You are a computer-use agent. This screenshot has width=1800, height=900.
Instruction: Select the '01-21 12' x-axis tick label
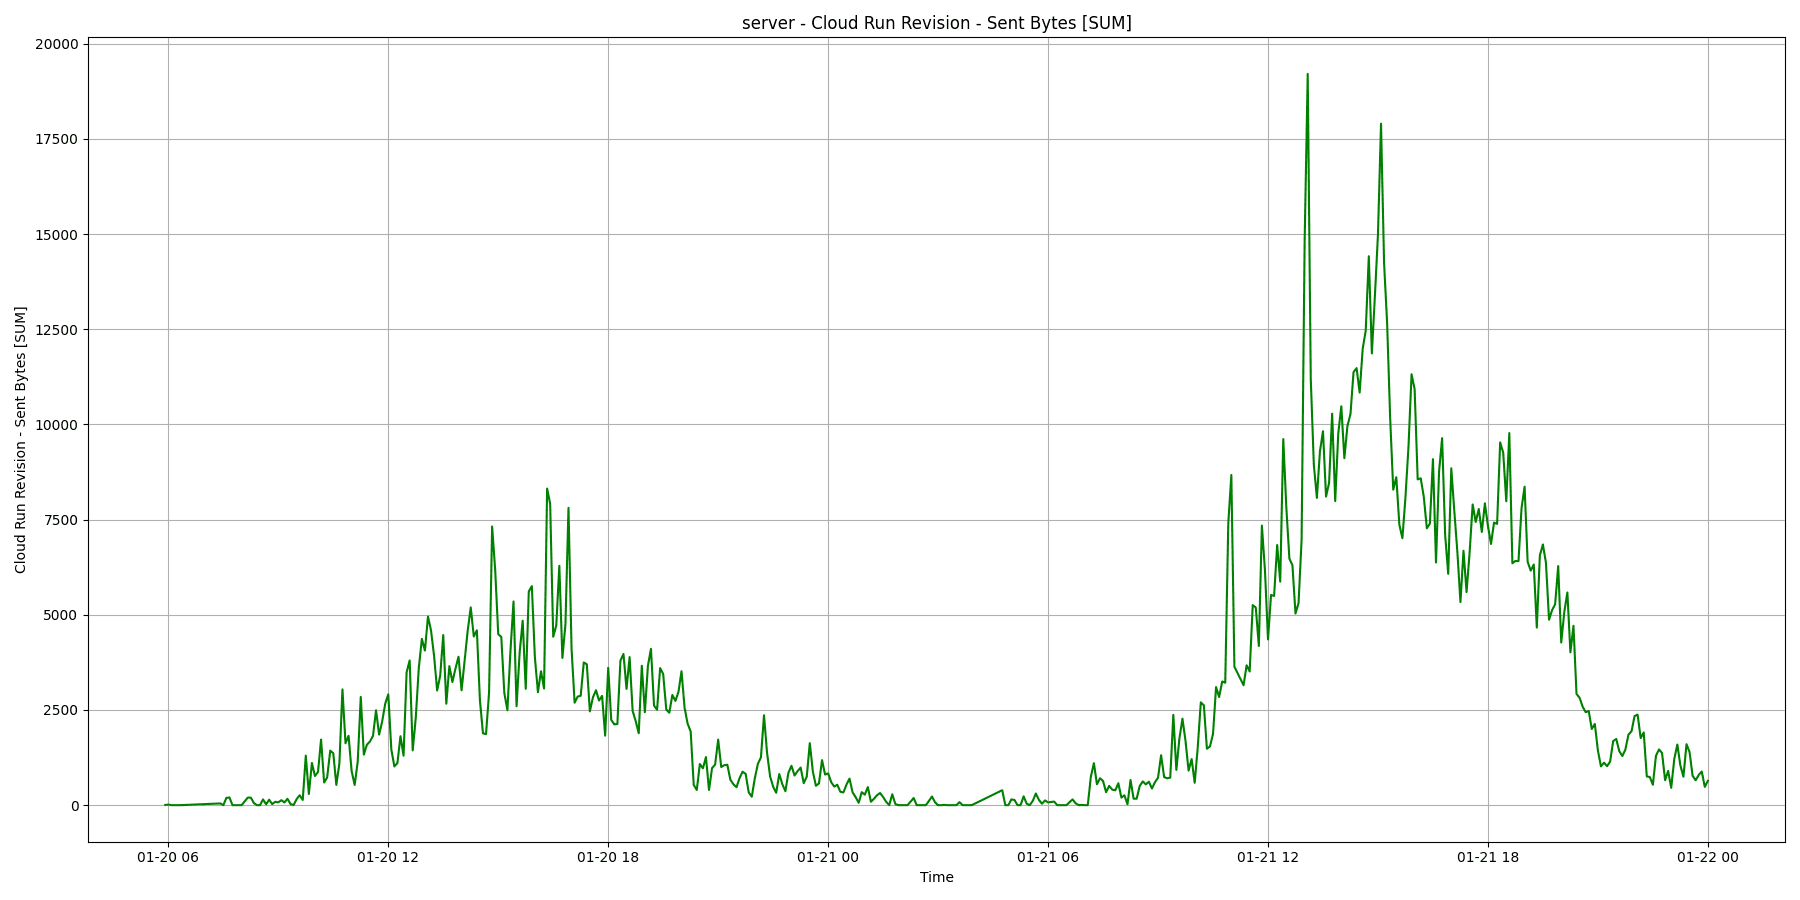coord(1268,856)
